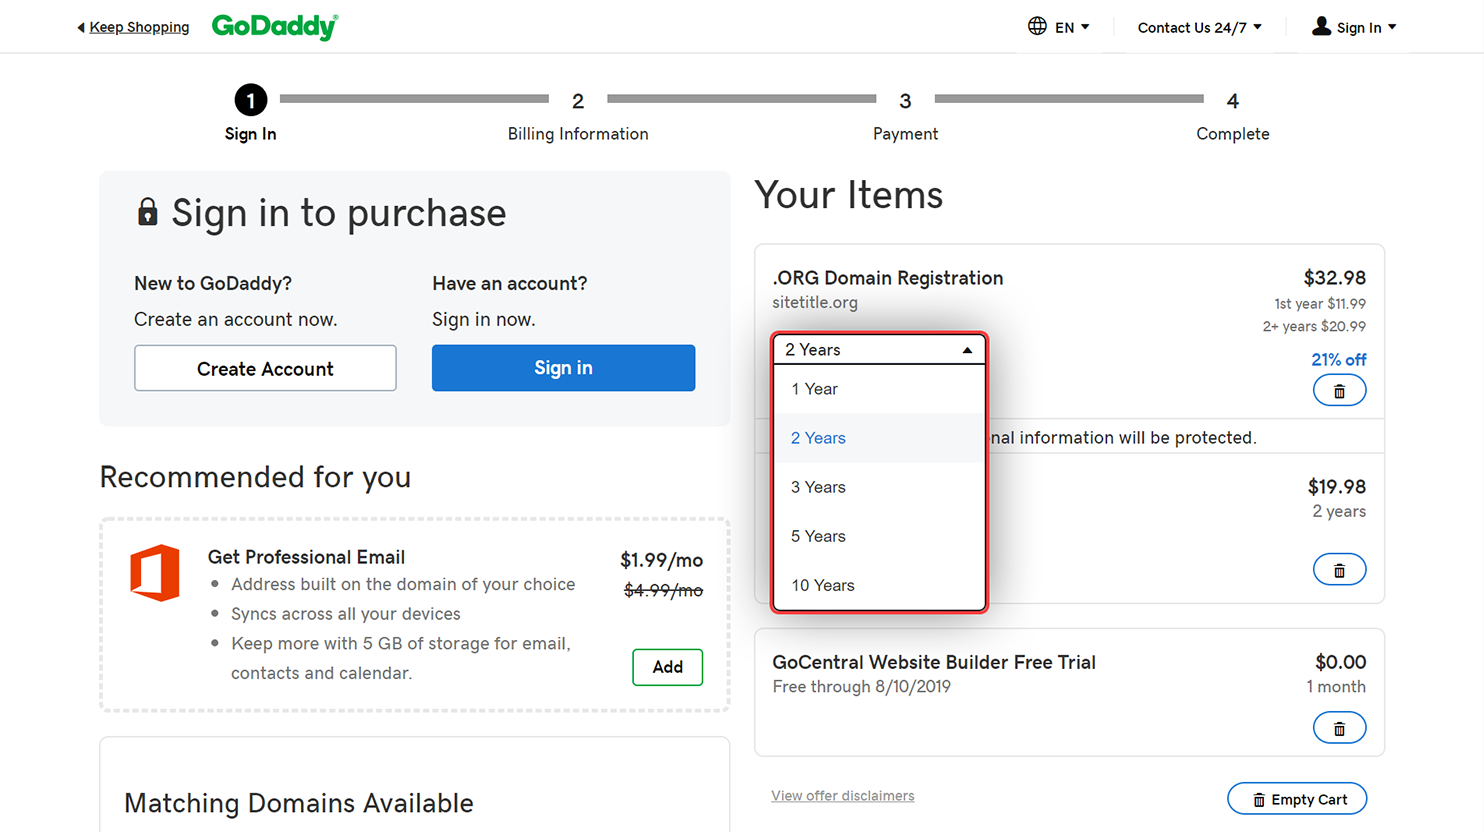Click the Matching Domains Available heading
Screen dimensions: 1484x832
pos(299,803)
